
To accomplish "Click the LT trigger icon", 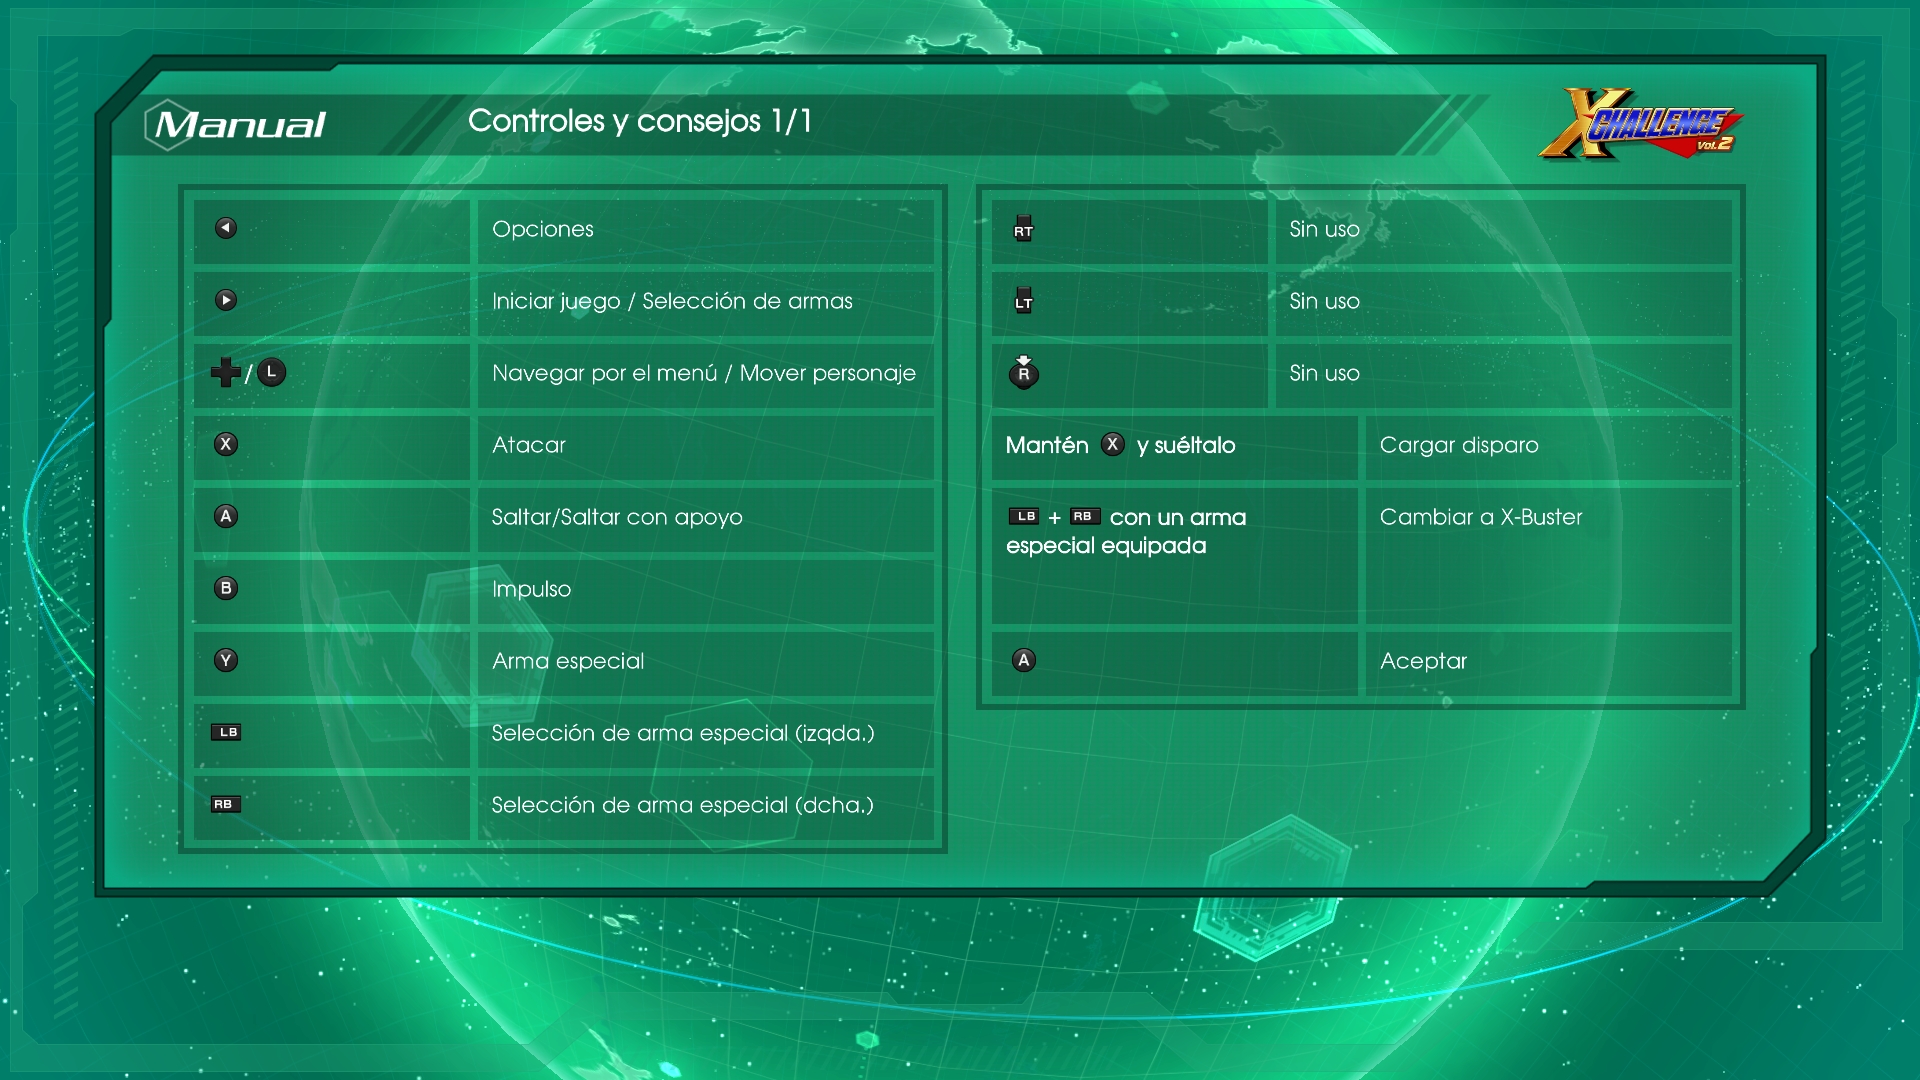I will pyautogui.click(x=1023, y=300).
